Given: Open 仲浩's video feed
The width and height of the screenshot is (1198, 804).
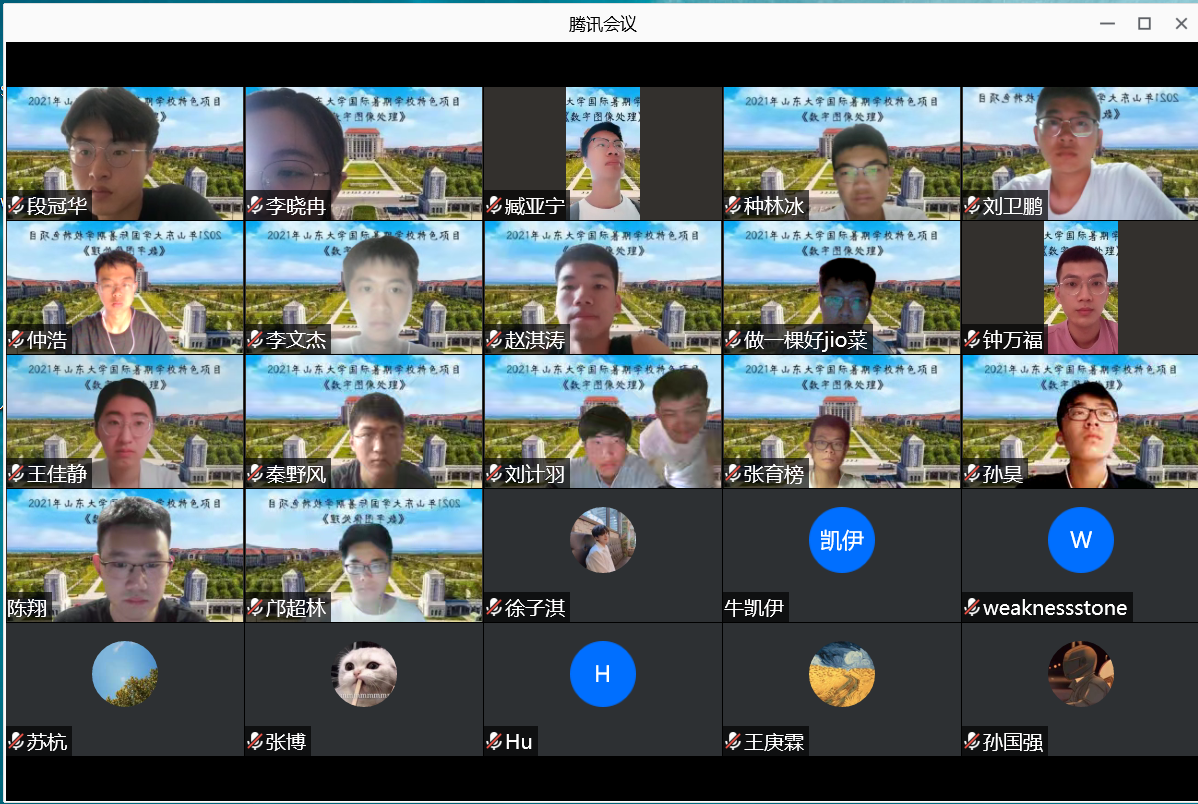Looking at the screenshot, I should [x=125, y=287].
